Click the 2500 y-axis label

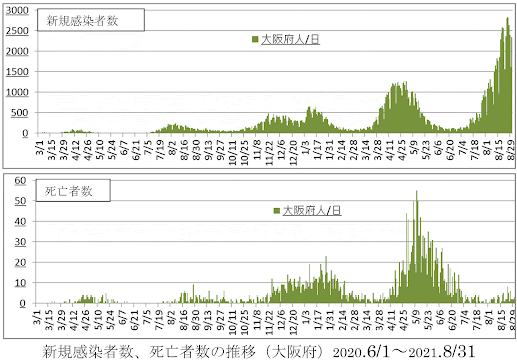point(17,31)
